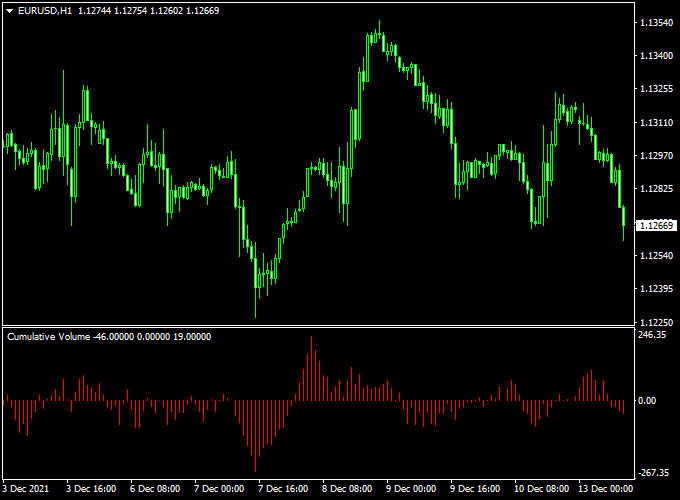Viewport: 680px width, 500px height.
Task: Select the 13 Dec 00:00 time label
Action: coord(605,489)
